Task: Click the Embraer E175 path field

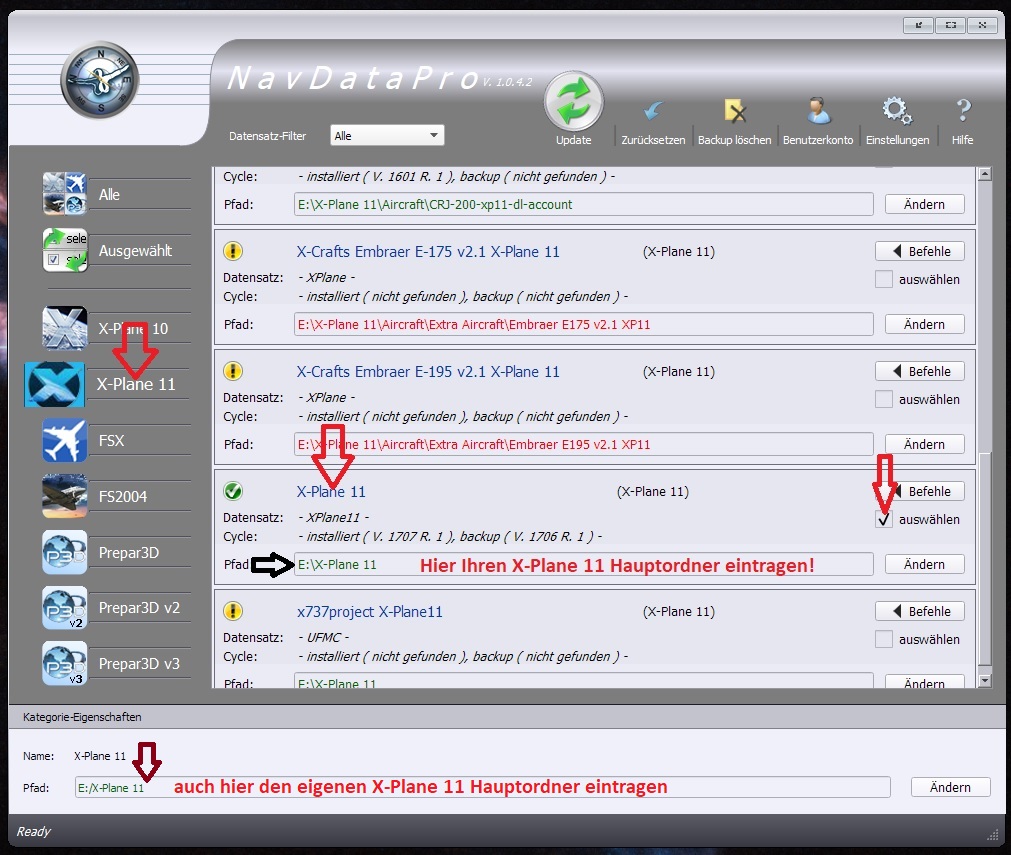Action: [584, 324]
